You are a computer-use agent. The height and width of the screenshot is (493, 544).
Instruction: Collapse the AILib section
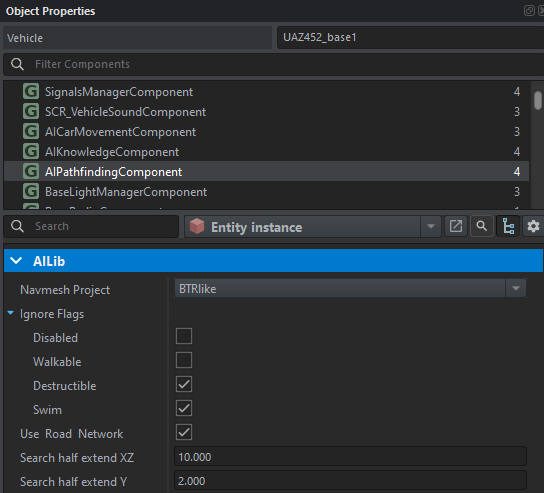[16, 261]
